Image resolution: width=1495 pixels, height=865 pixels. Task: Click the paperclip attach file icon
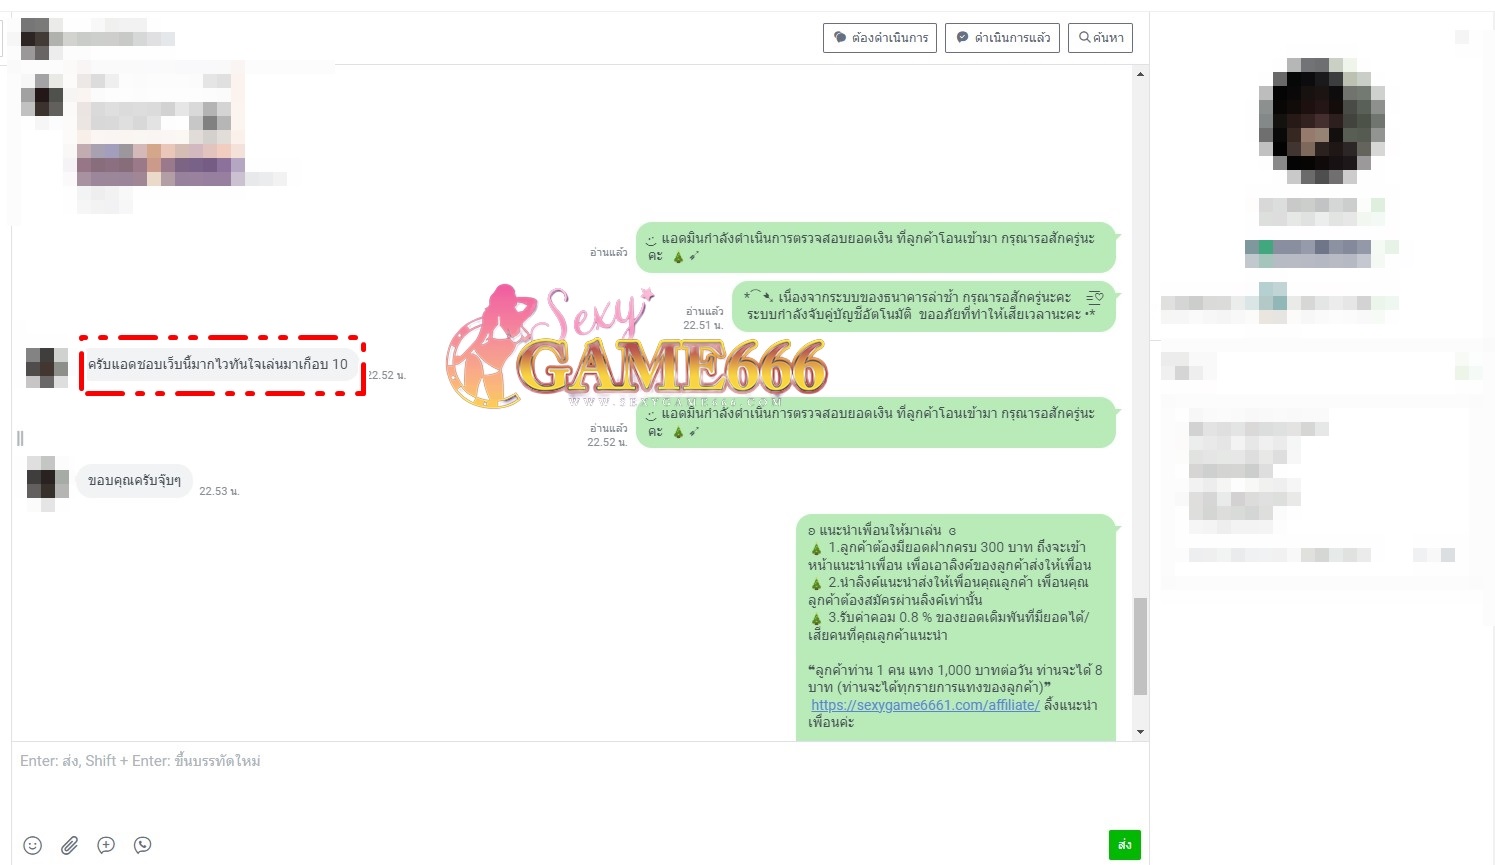pos(69,845)
